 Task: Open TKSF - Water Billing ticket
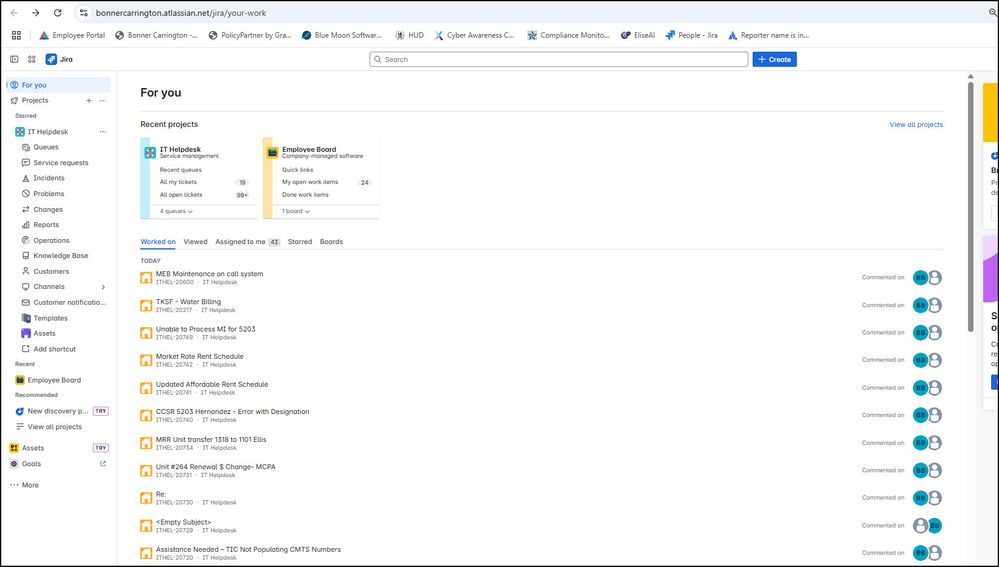pos(189,302)
